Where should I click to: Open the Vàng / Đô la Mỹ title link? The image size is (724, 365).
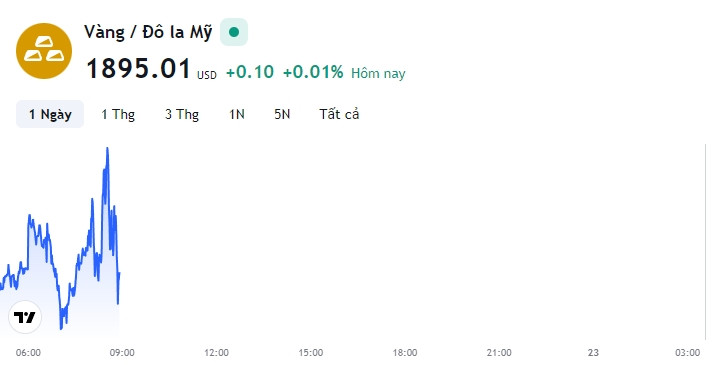148,32
